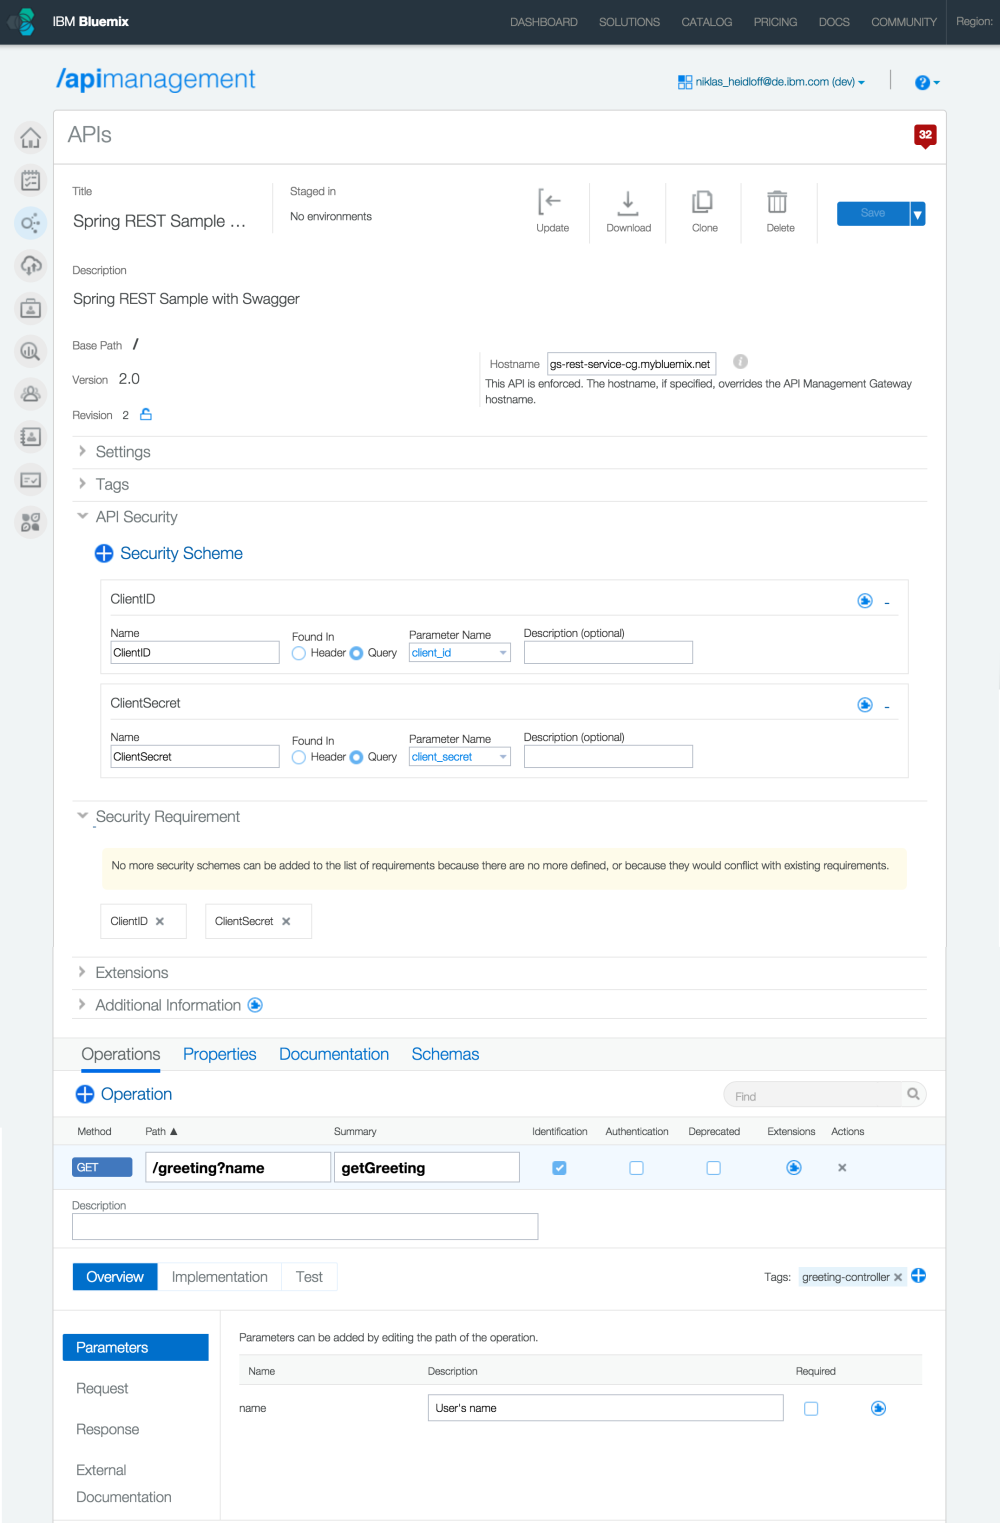
Task: Expand the Settings section
Action: [82, 451]
